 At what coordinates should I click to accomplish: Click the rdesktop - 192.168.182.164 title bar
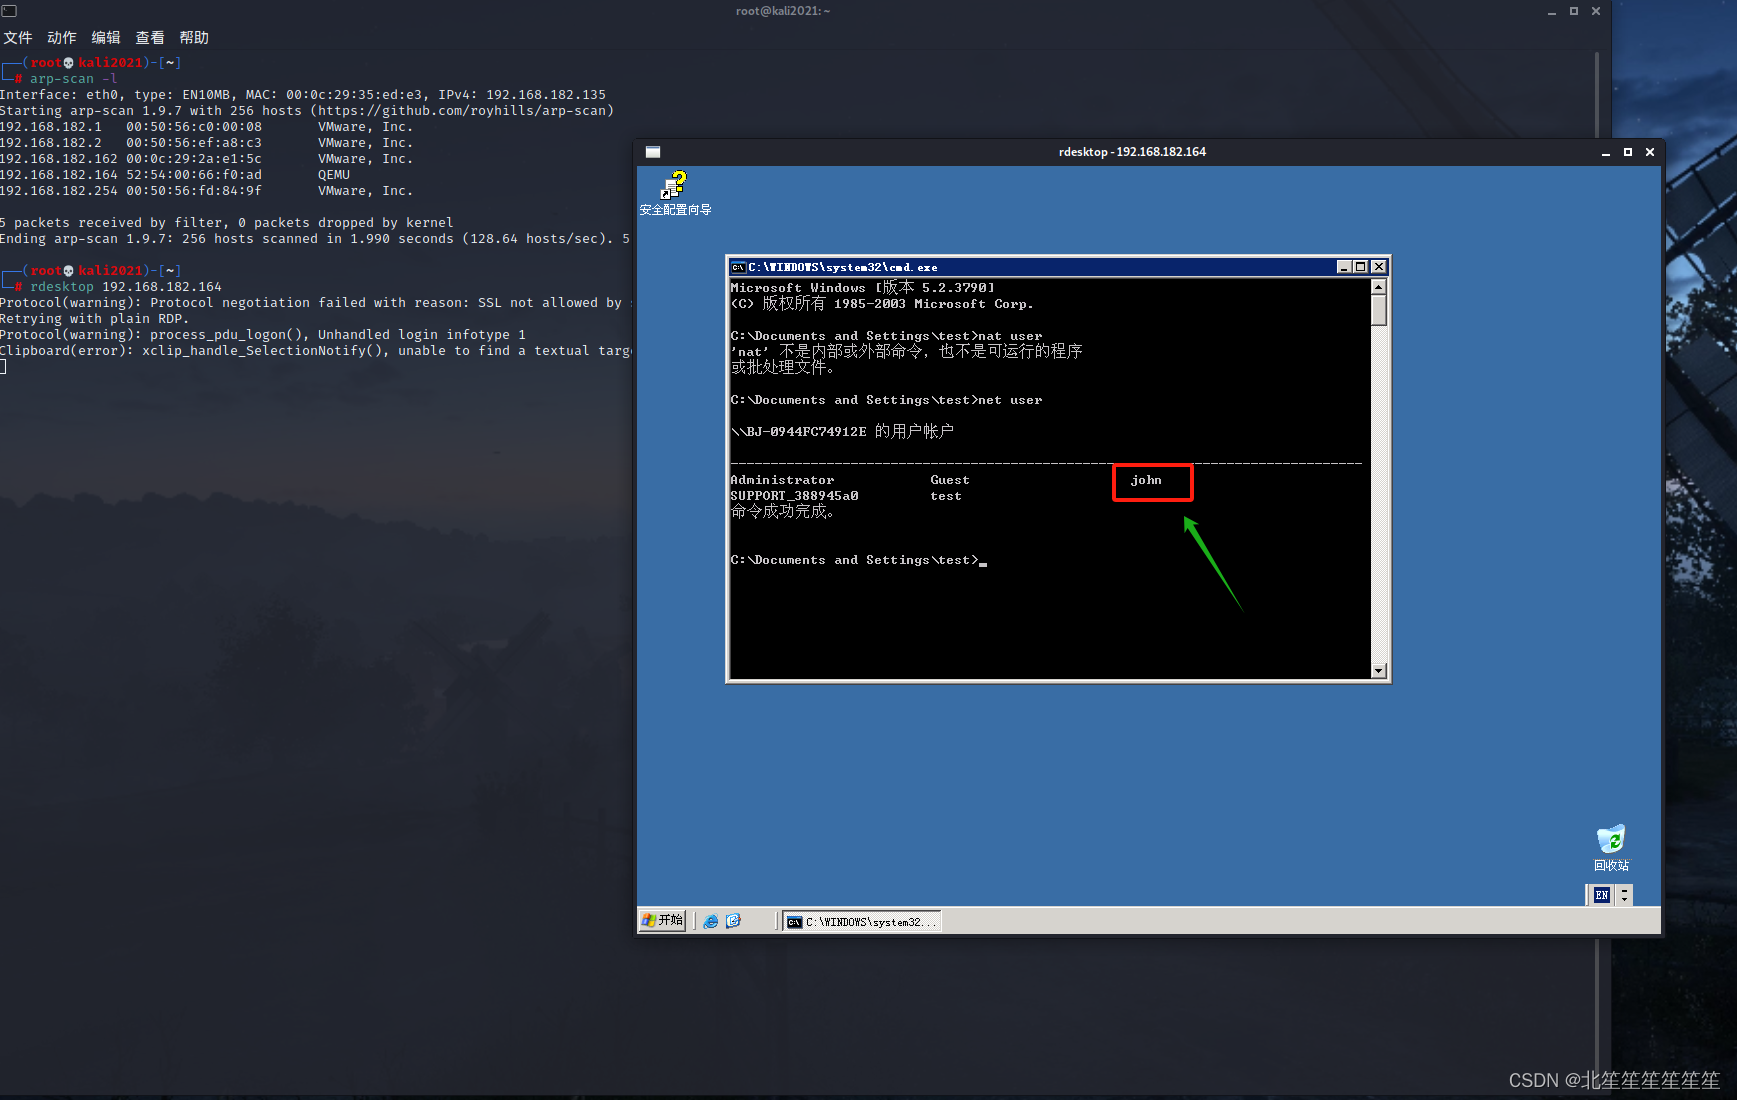coord(1132,152)
